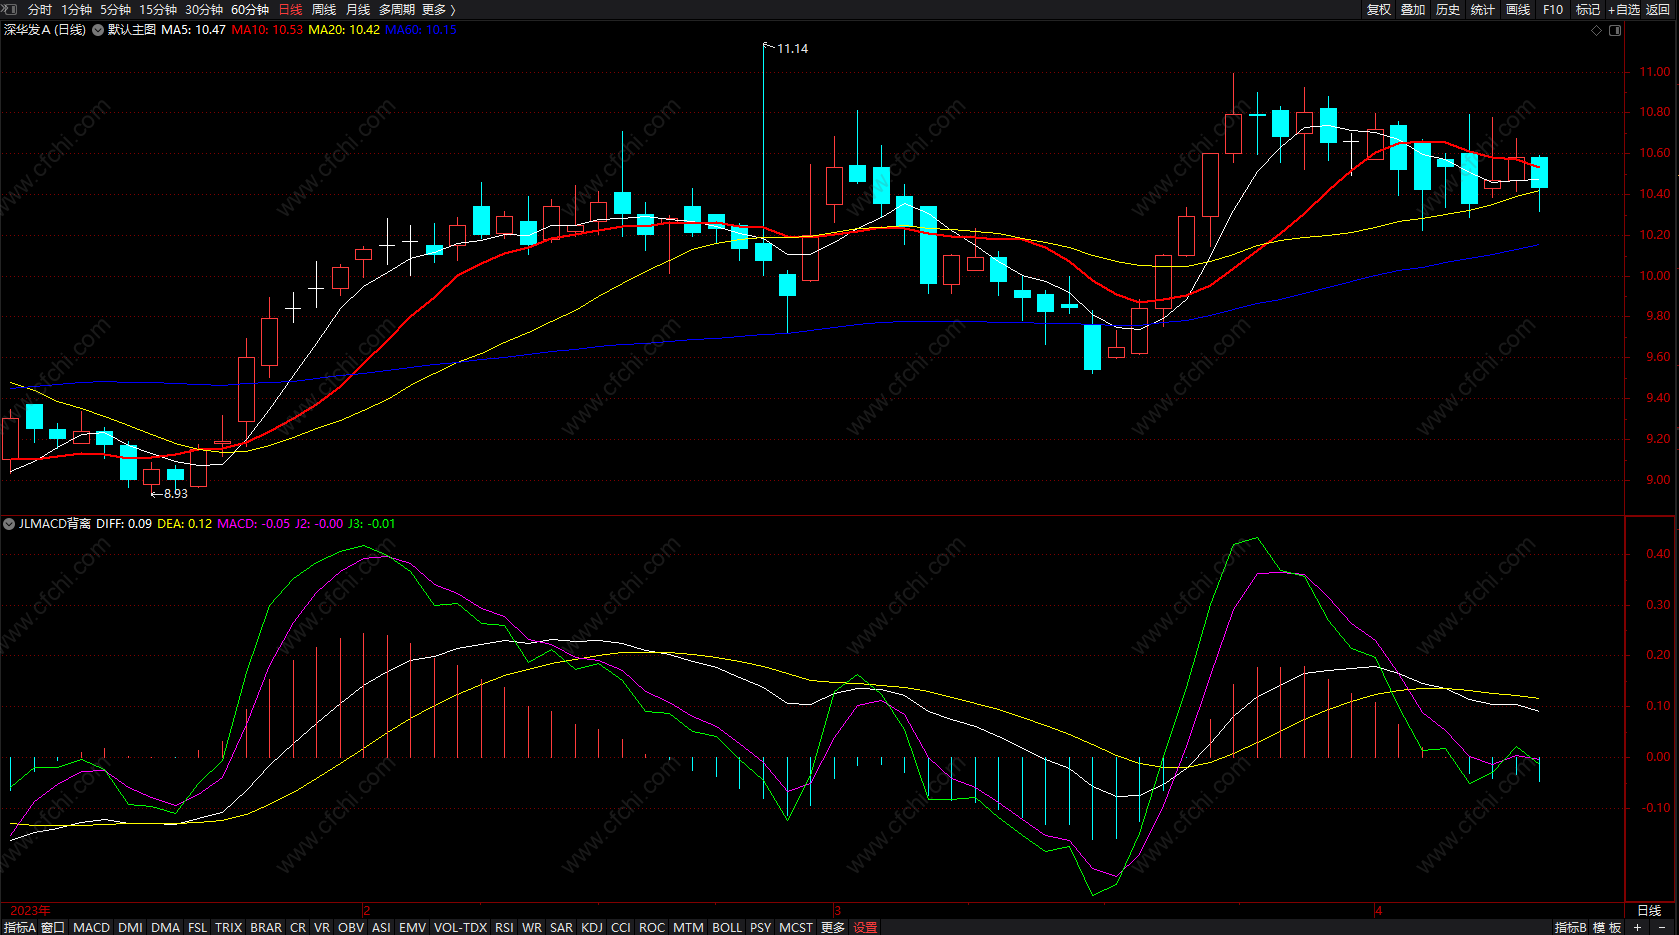Apply the BRAR indicator
The image size is (1679, 935).
tap(266, 928)
